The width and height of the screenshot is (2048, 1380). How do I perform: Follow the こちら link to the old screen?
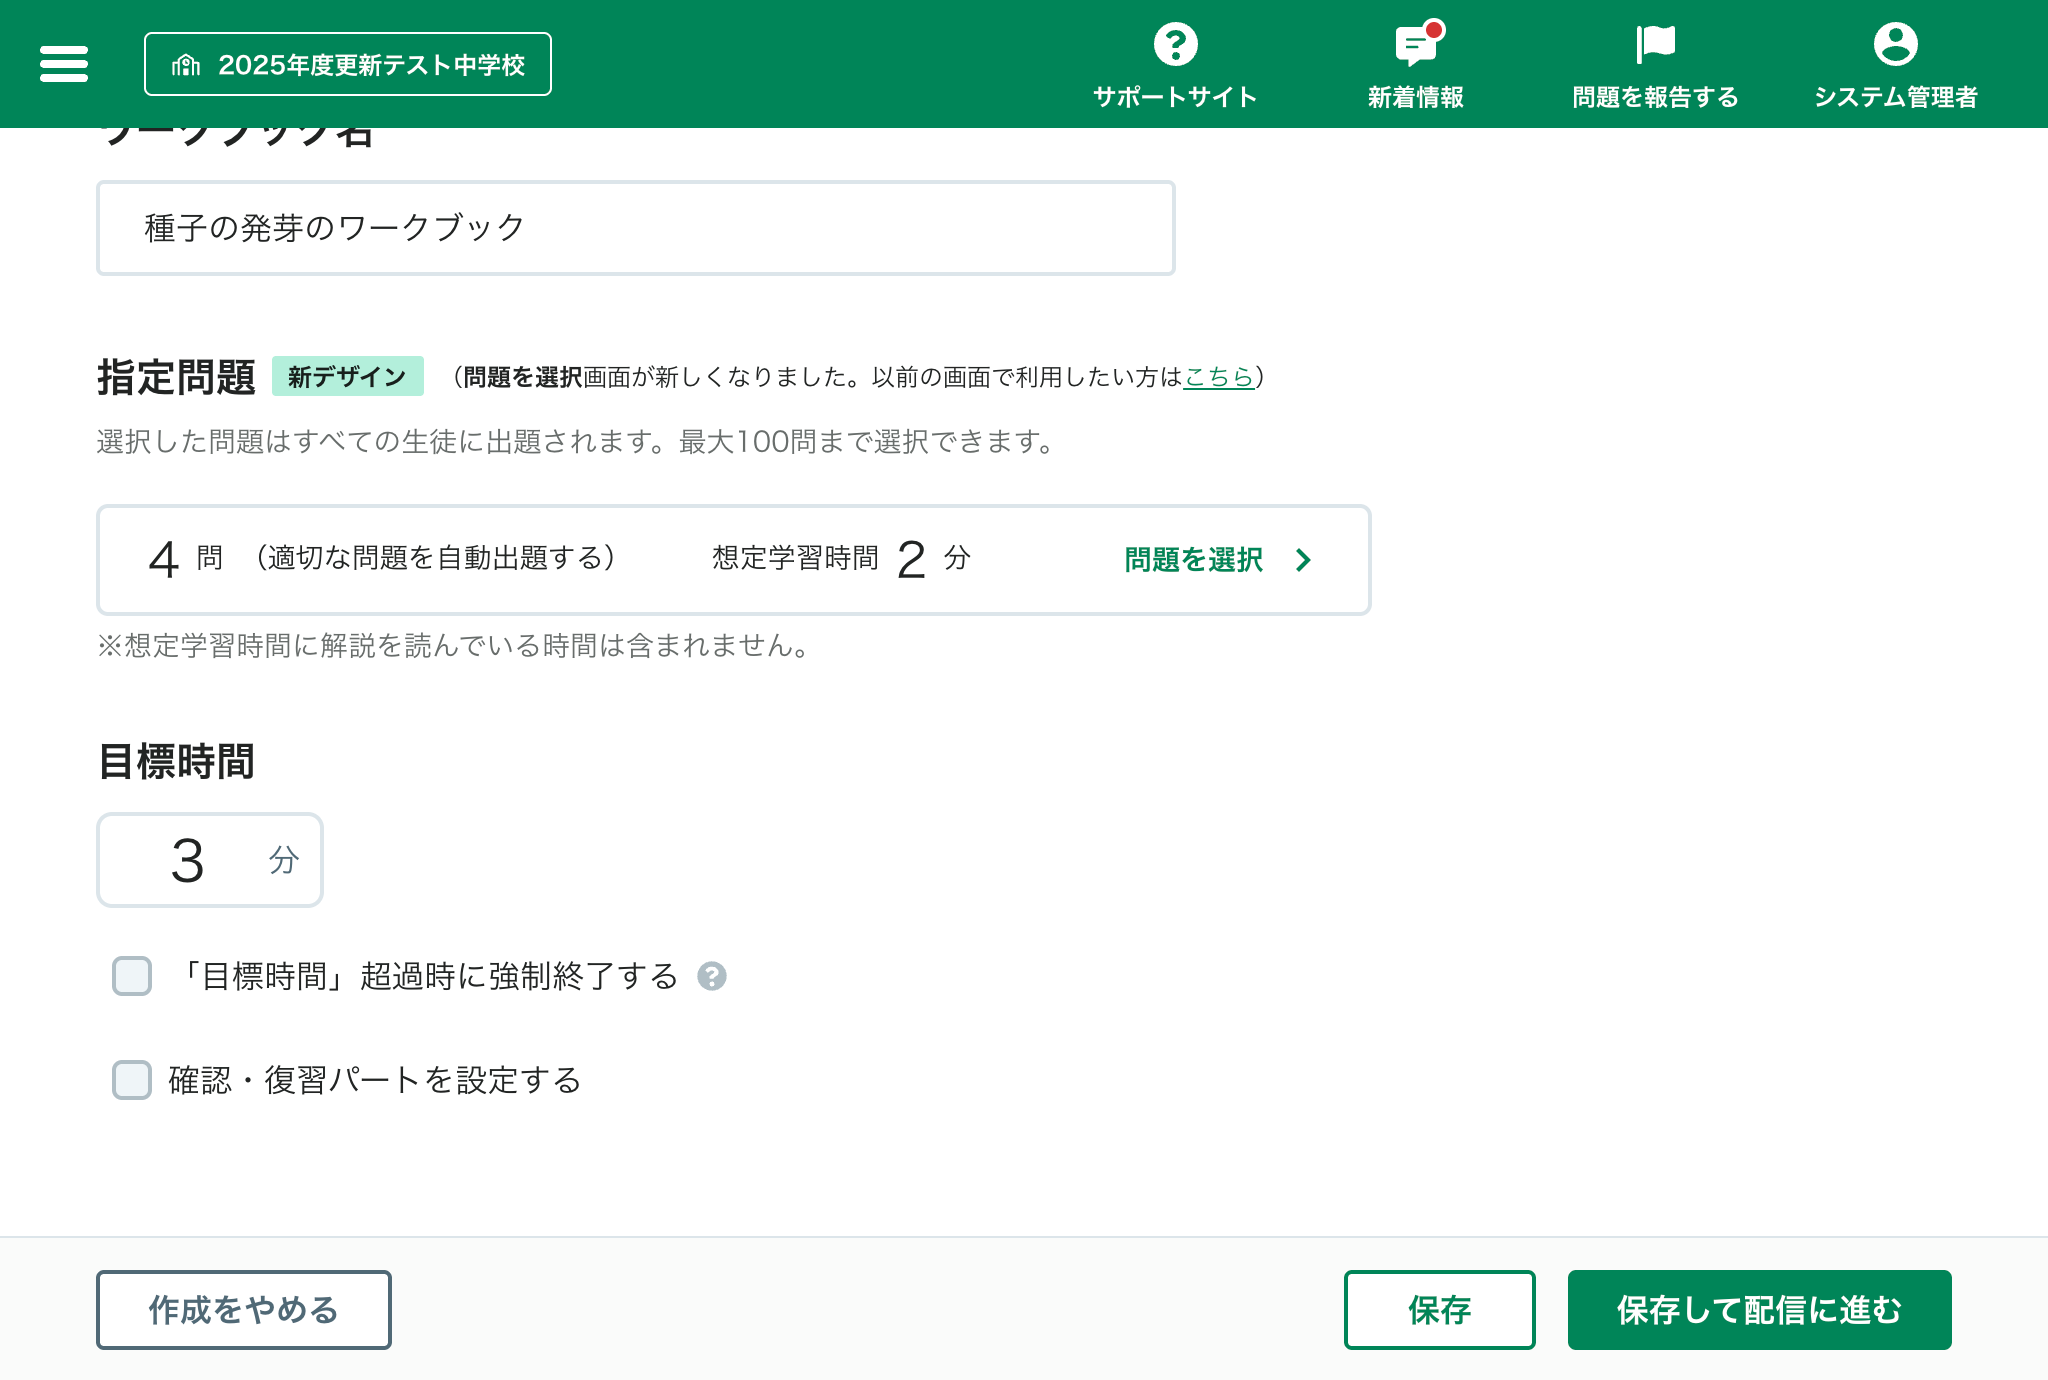[1218, 377]
